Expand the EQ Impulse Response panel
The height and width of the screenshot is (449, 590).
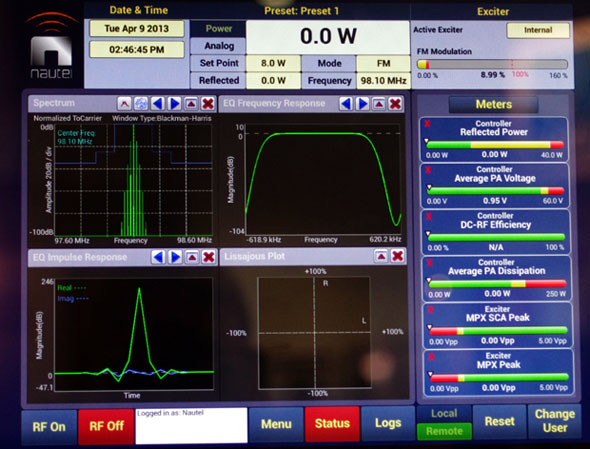tap(192, 257)
